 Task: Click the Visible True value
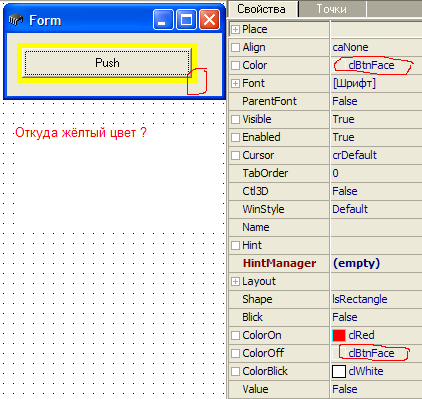(x=343, y=119)
